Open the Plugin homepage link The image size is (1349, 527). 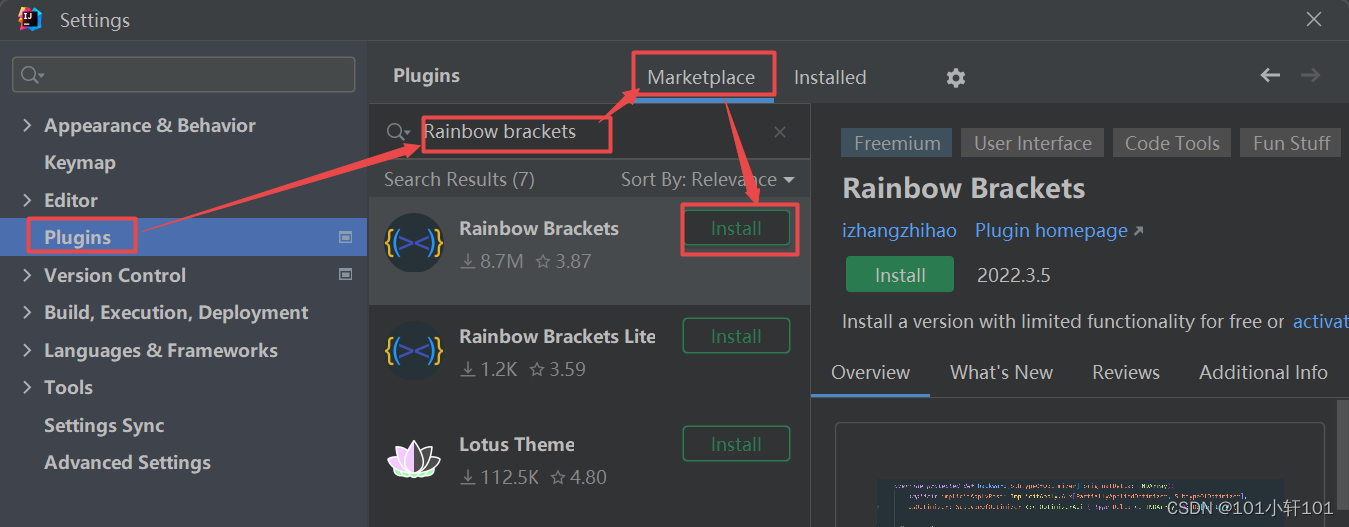click(x=1058, y=231)
